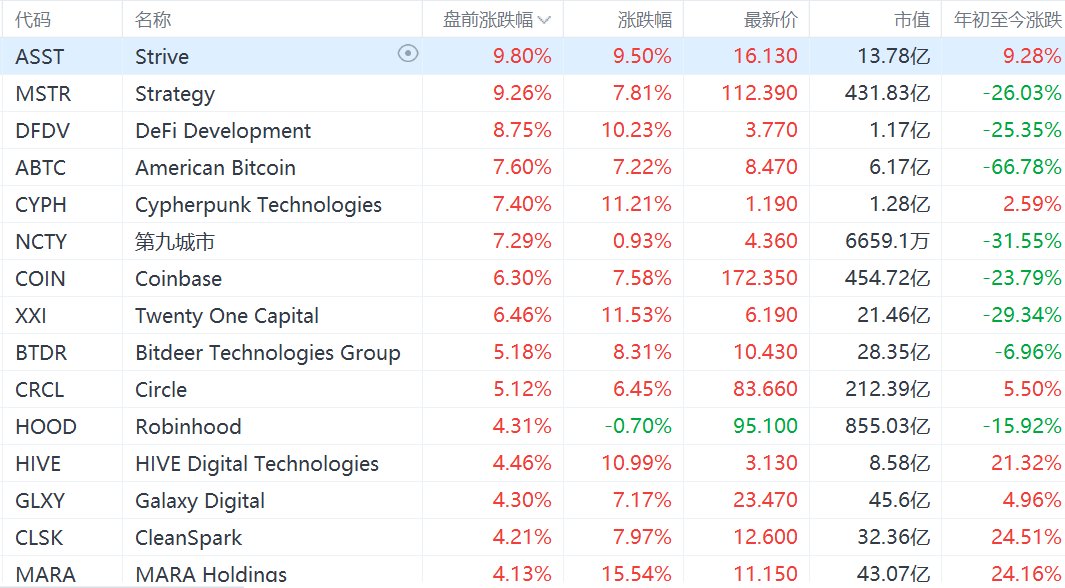Select the Robinhood stock name

(188, 426)
